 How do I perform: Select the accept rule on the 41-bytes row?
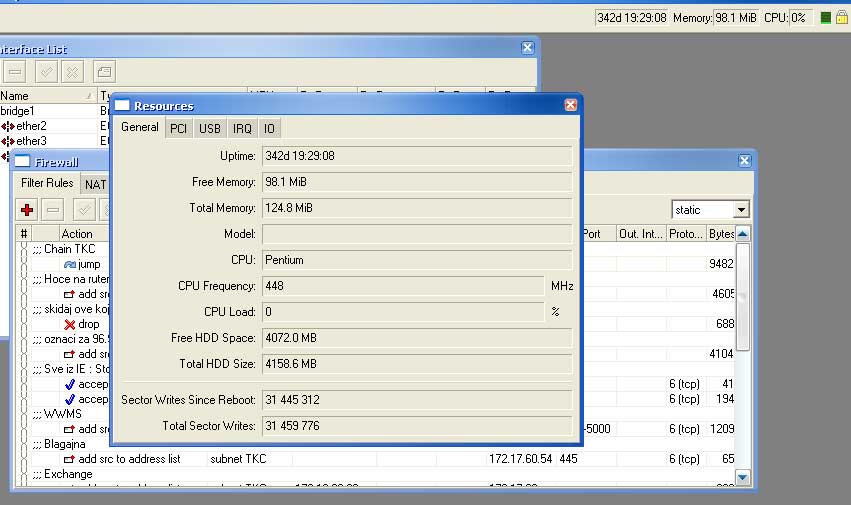[69, 384]
